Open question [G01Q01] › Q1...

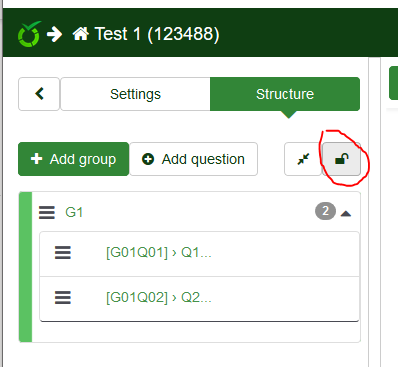159,253
